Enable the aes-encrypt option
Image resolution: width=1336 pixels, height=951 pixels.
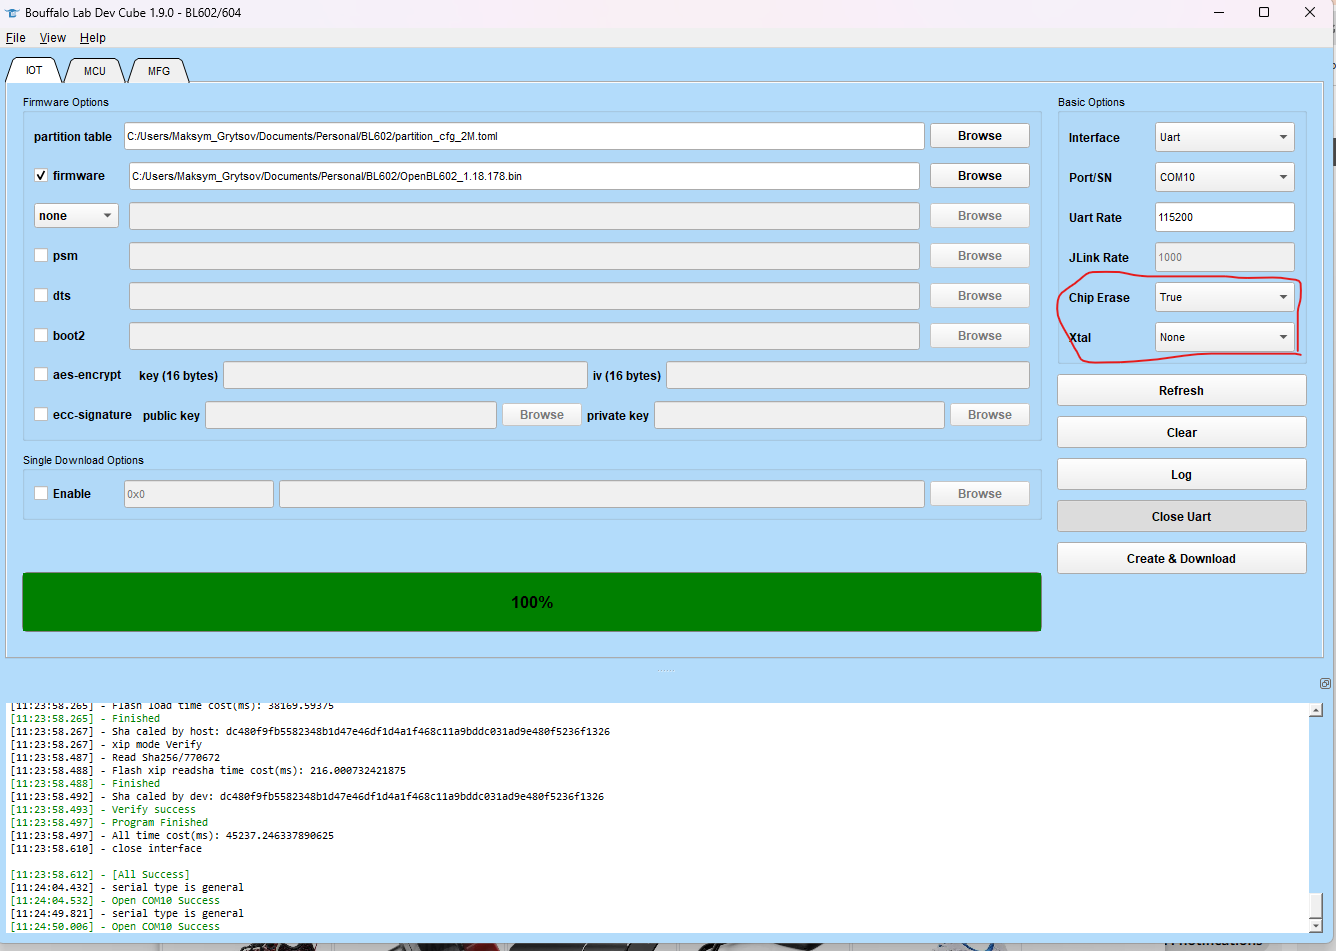pyautogui.click(x=41, y=375)
